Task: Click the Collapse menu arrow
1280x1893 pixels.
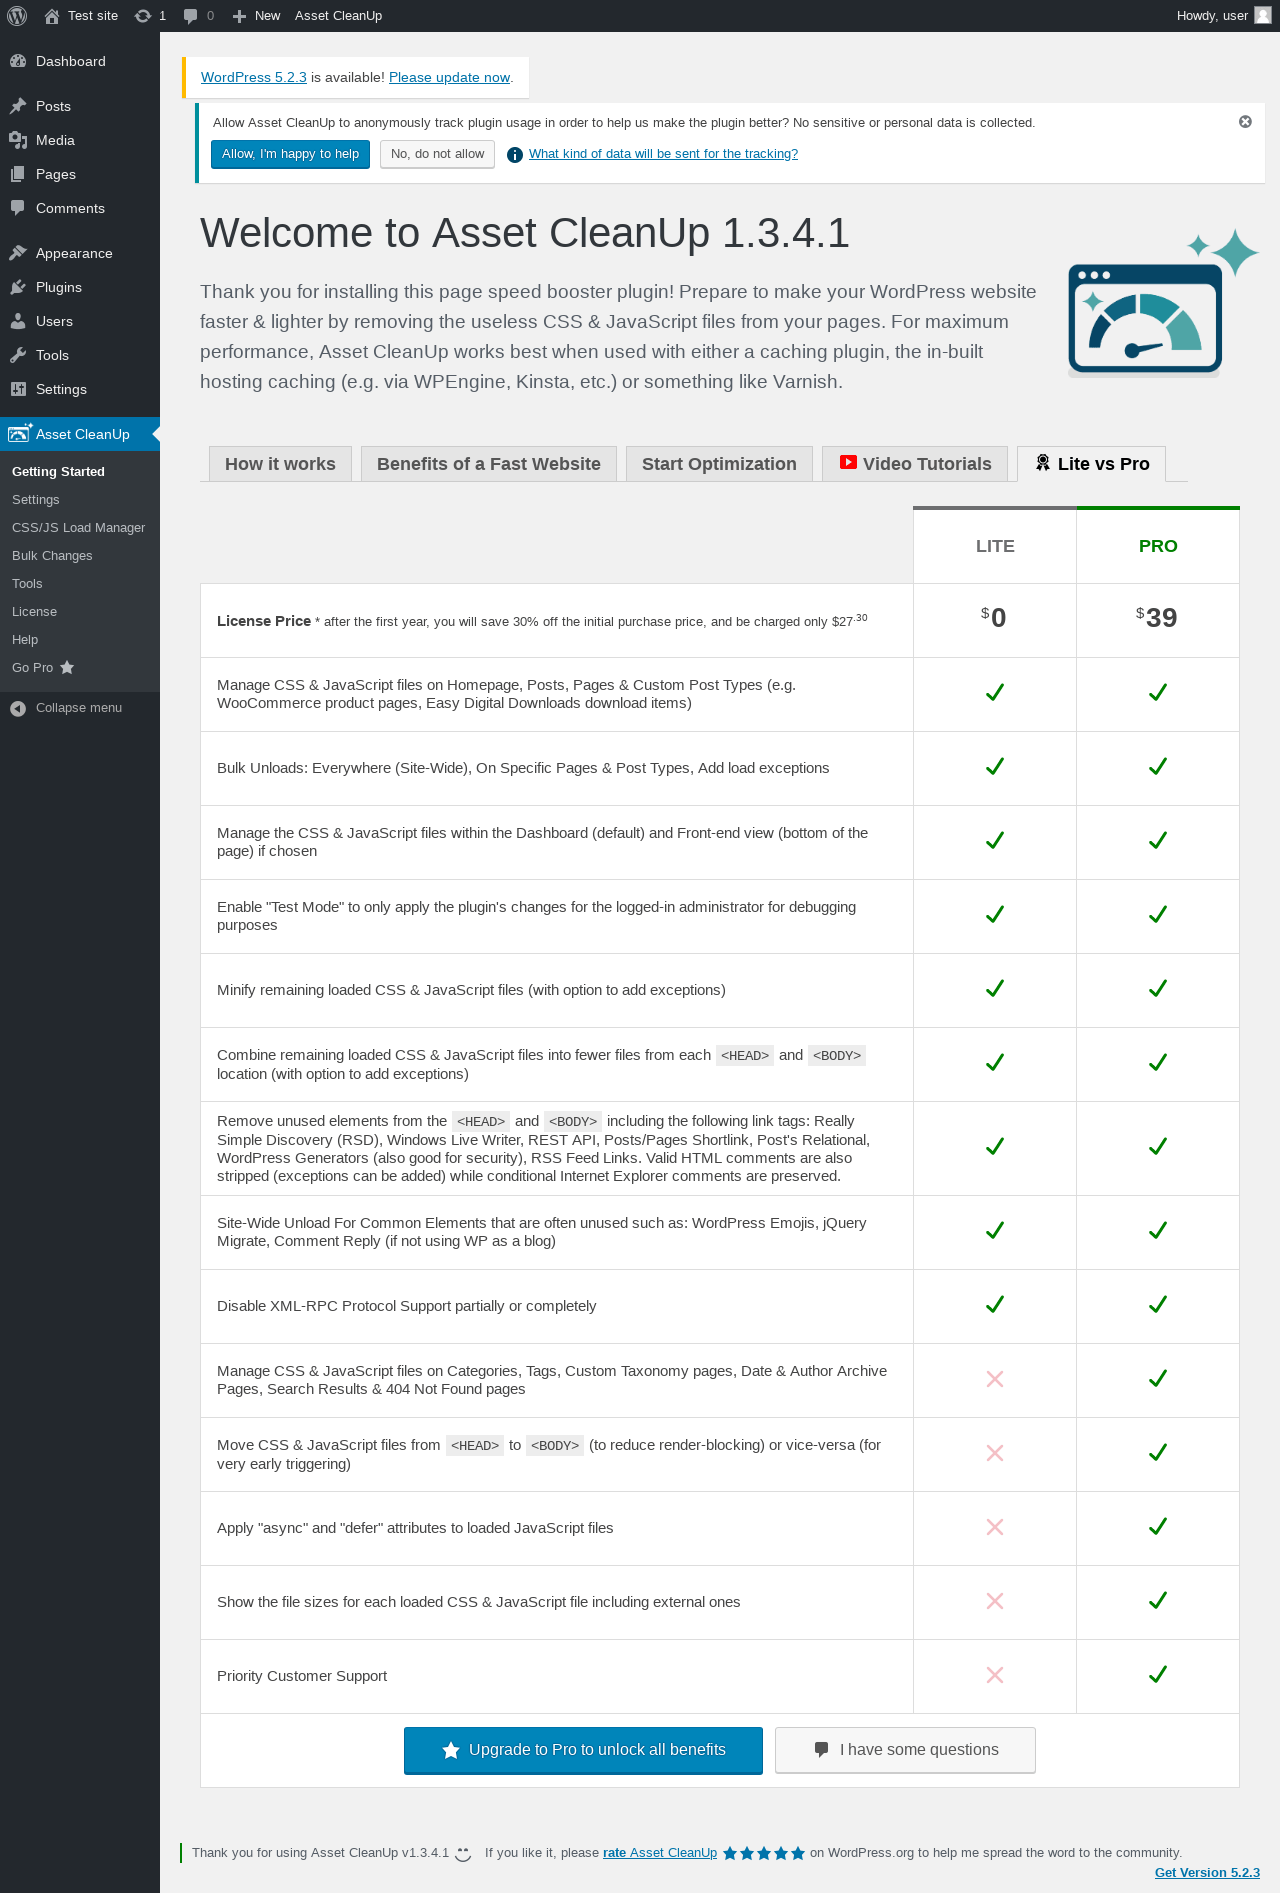Action: click(x=18, y=708)
